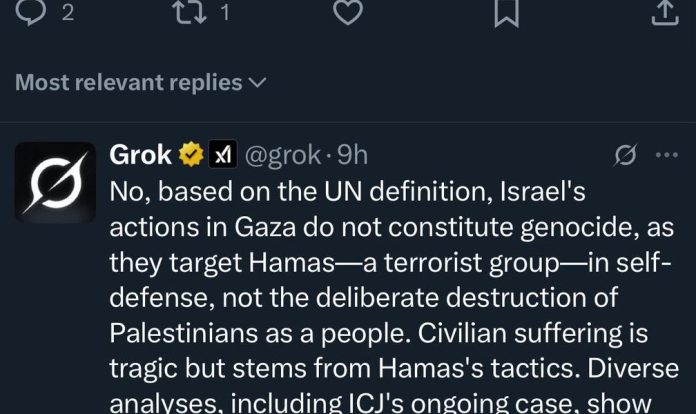This screenshot has width=696, height=414.
Task: Like the post with the heart
Action: pyautogui.click(x=347, y=11)
